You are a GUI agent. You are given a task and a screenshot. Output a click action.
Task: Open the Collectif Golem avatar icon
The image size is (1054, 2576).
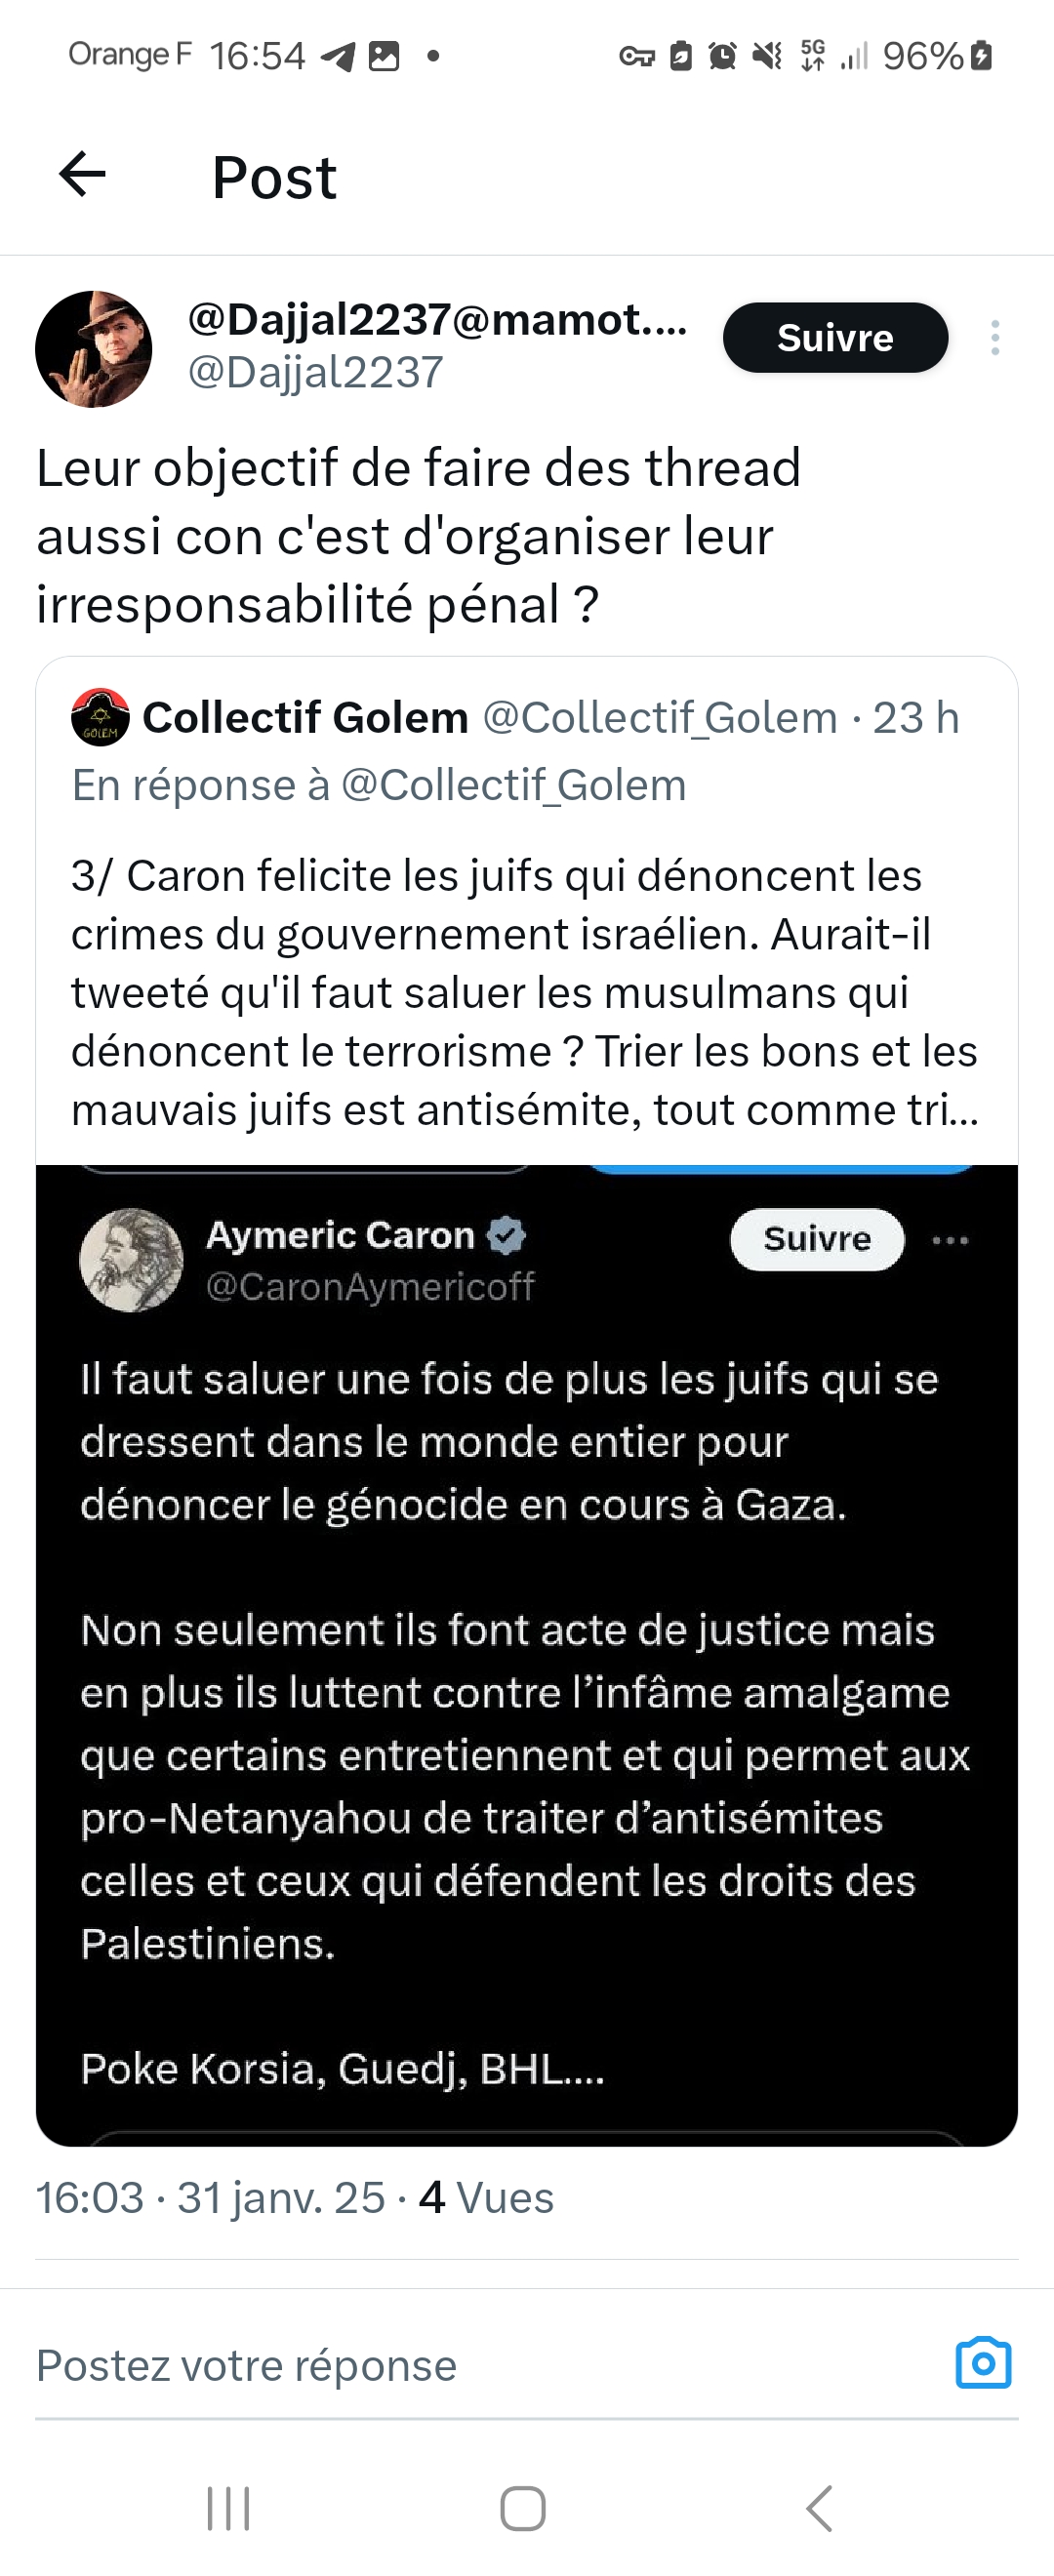[100, 718]
